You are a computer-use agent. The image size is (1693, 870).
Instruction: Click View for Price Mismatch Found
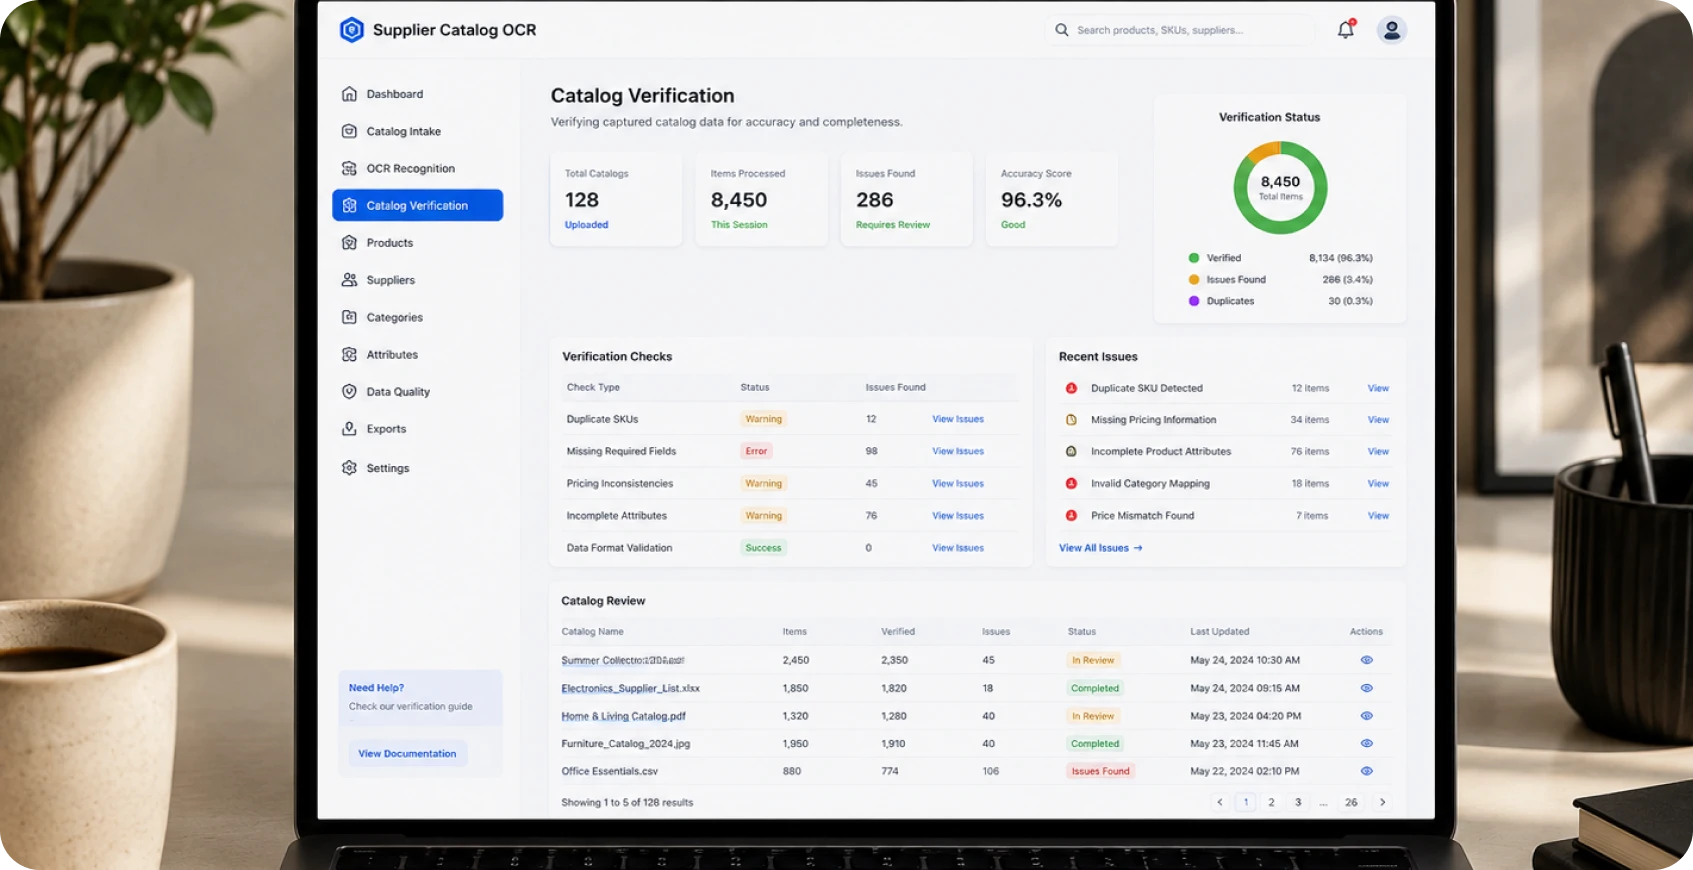(x=1378, y=516)
